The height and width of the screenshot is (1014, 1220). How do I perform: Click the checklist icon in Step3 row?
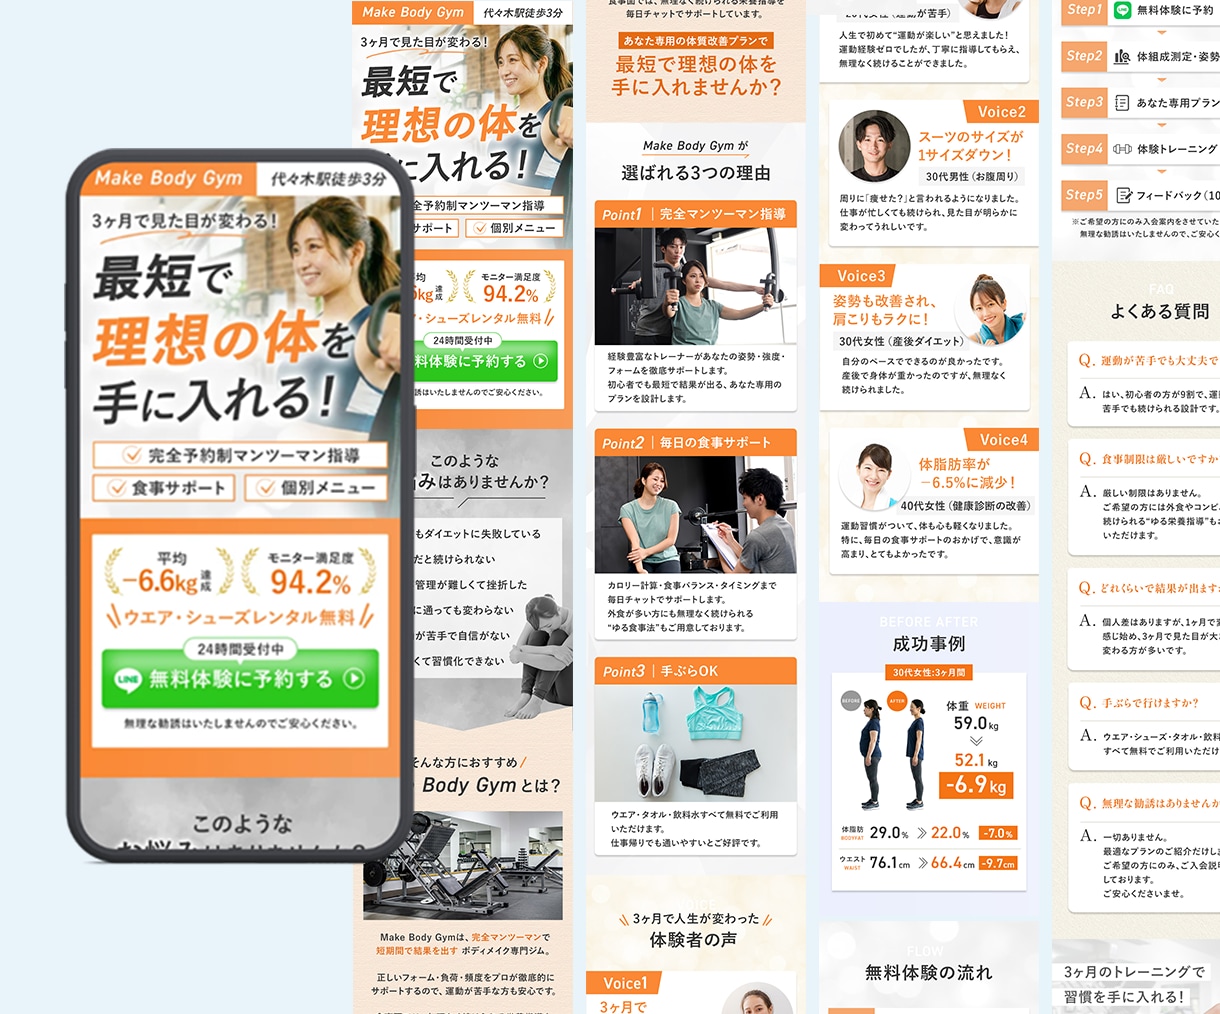1122,102
